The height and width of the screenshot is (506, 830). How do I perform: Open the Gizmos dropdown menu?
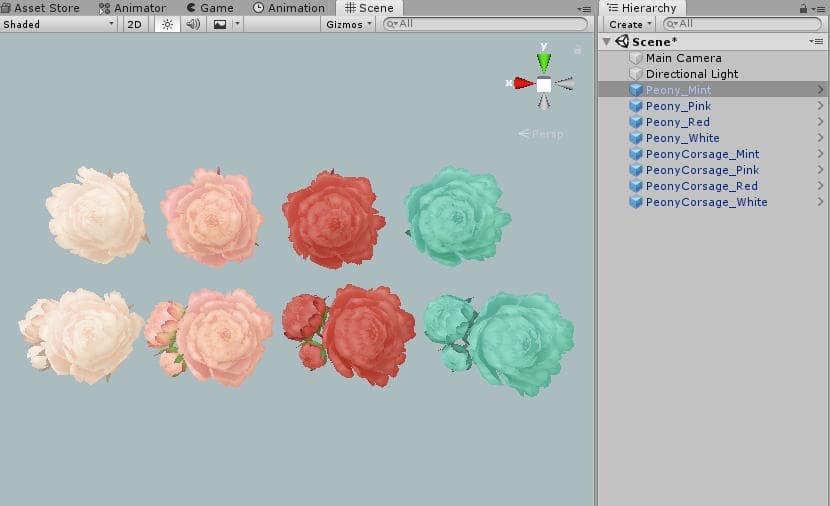click(349, 24)
